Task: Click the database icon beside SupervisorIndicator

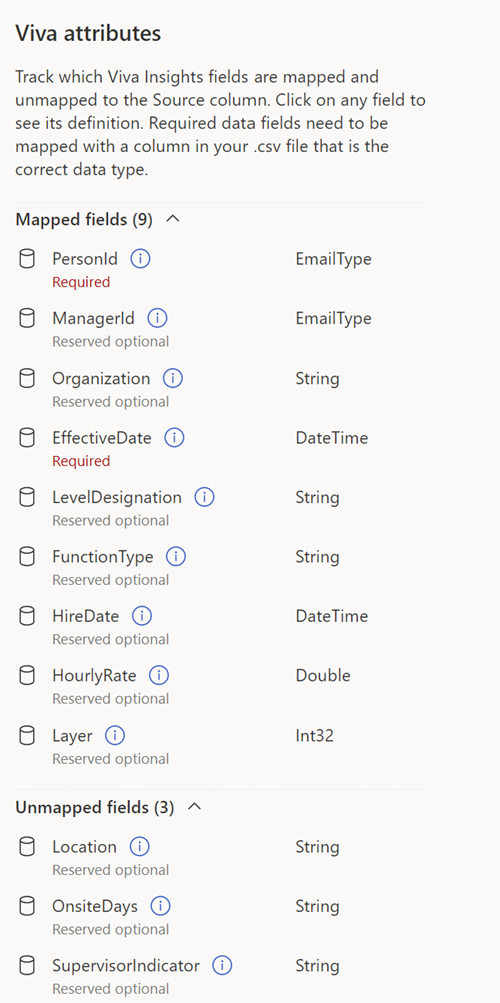Action: pos(27,966)
